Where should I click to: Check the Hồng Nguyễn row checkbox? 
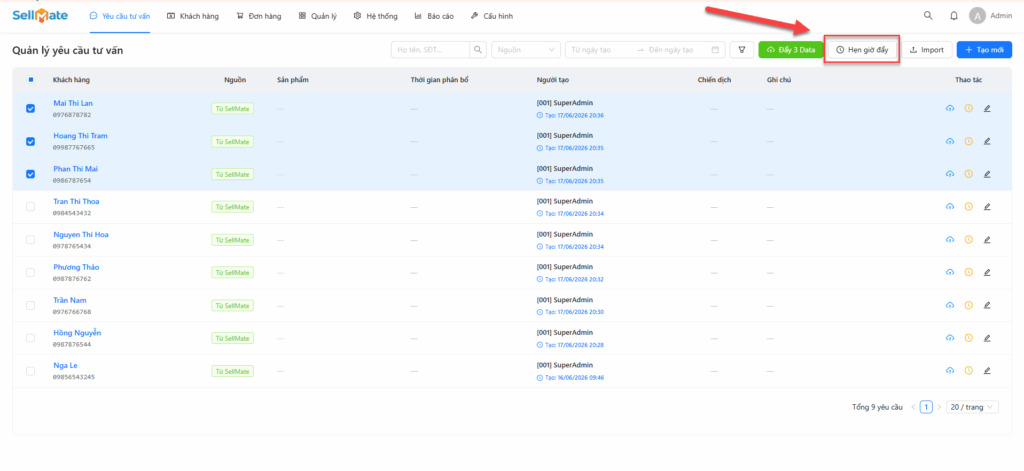[31, 338]
